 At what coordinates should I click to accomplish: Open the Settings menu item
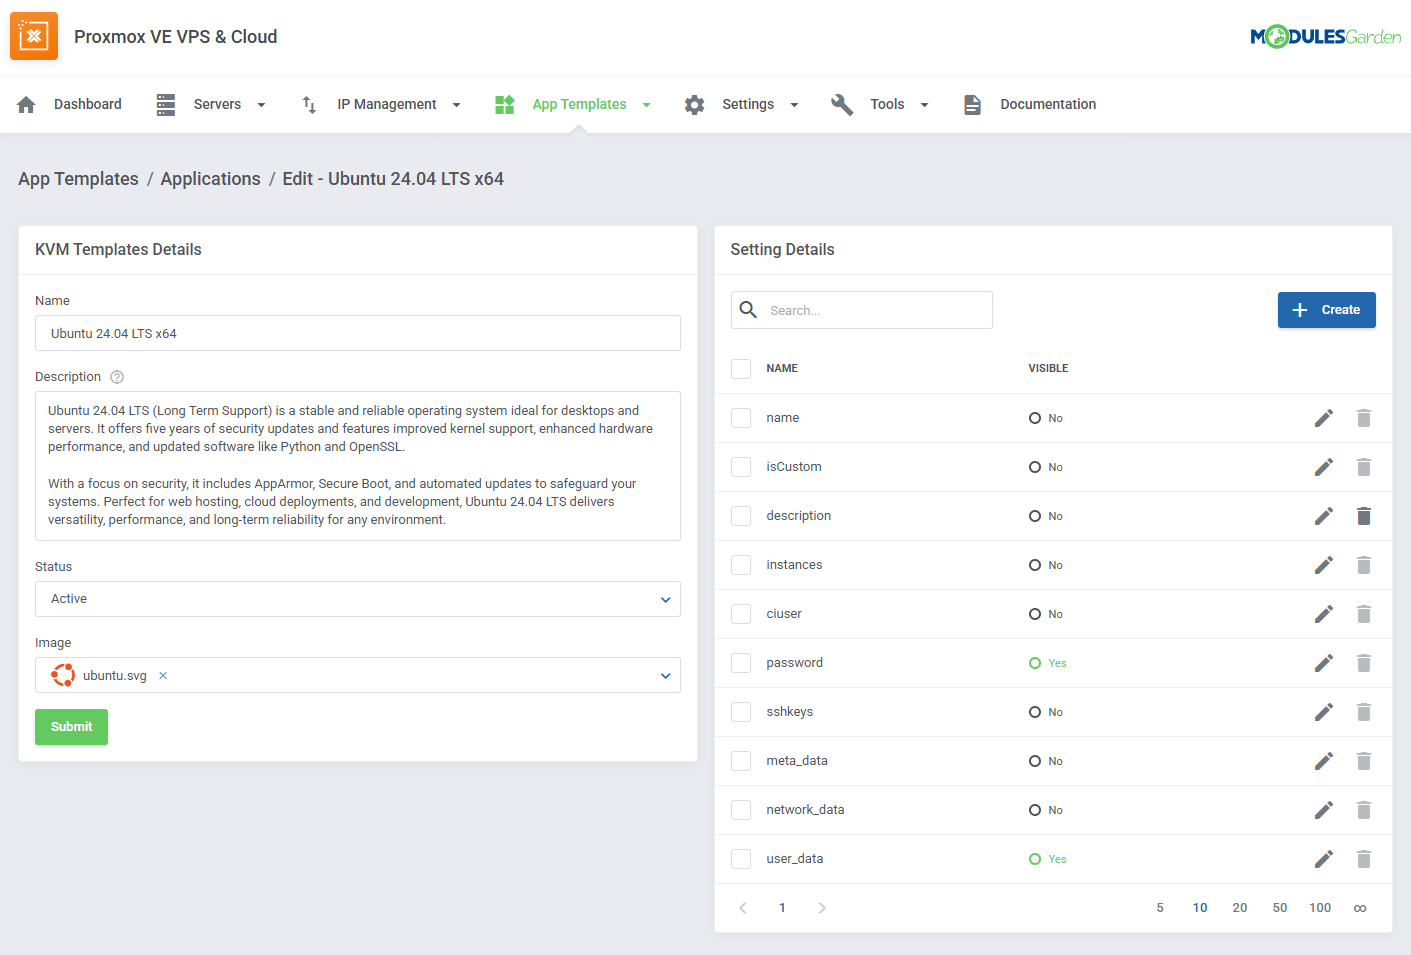pos(746,103)
